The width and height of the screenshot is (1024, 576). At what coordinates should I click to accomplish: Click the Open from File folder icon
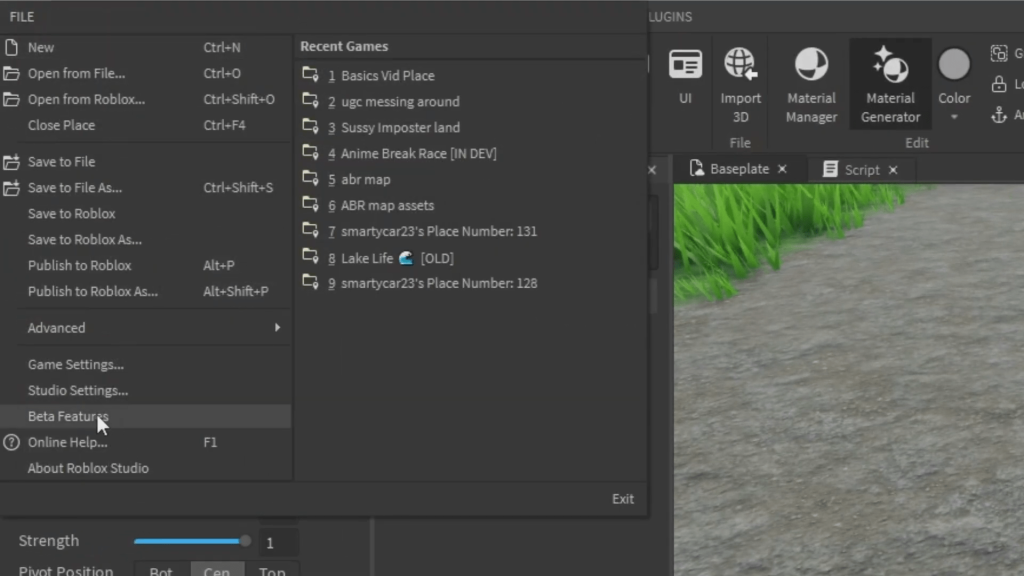[11, 73]
